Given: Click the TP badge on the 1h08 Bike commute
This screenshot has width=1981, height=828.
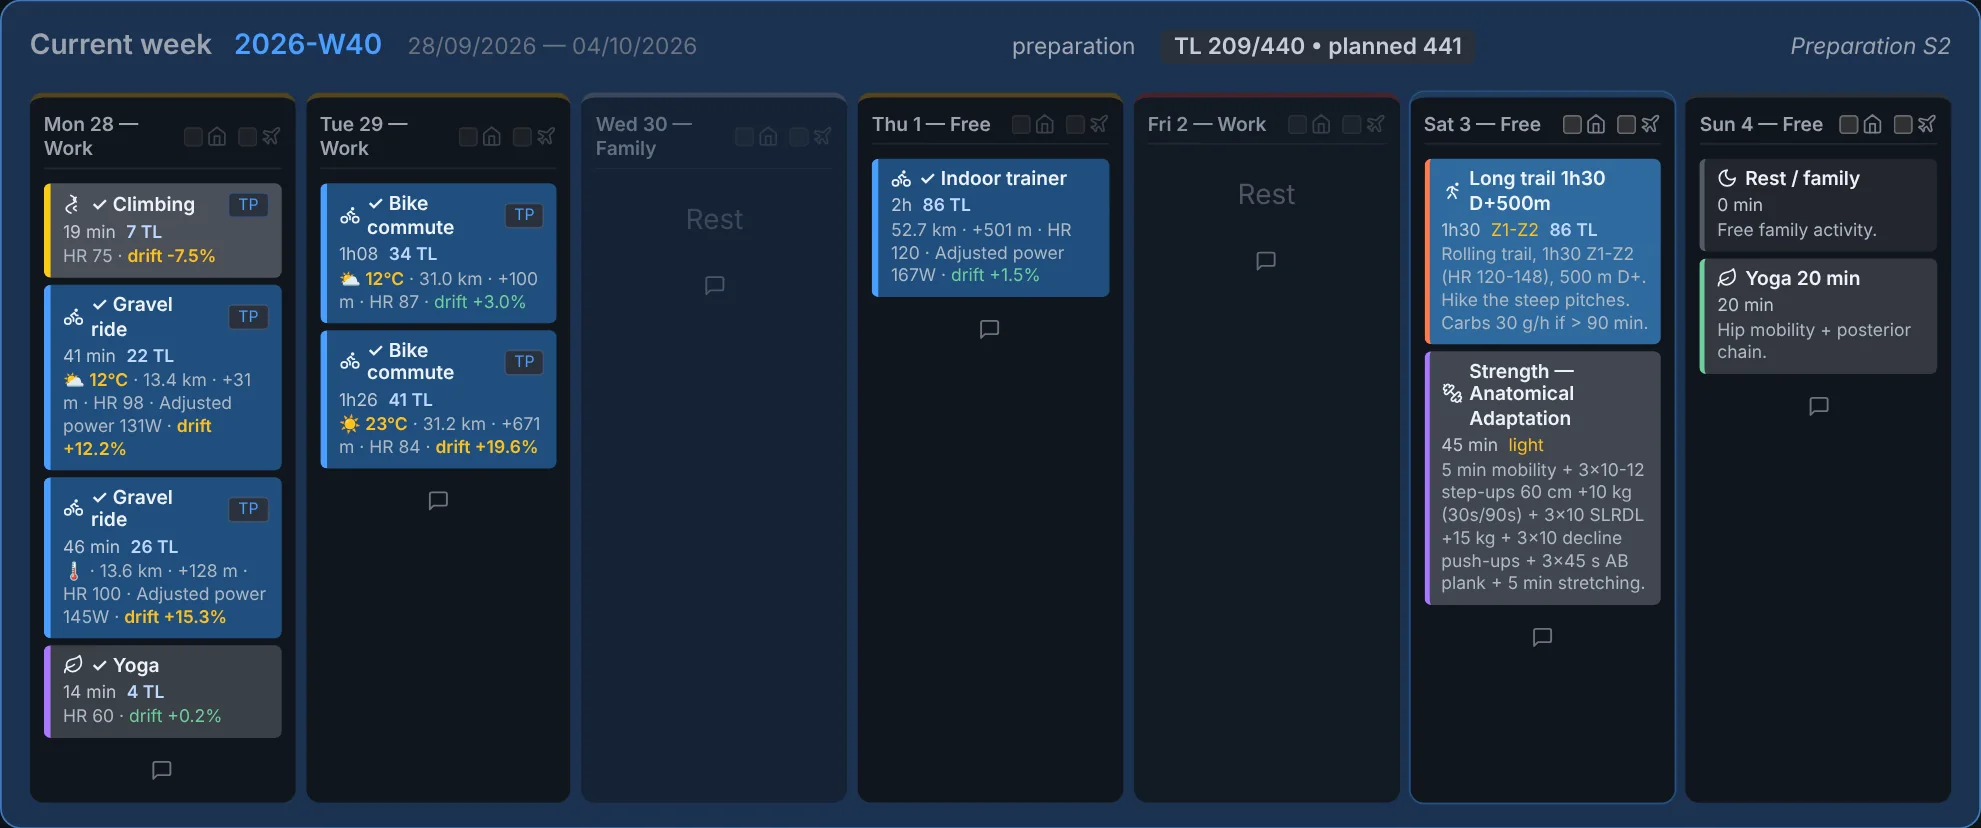Looking at the screenshot, I should [x=525, y=215].
